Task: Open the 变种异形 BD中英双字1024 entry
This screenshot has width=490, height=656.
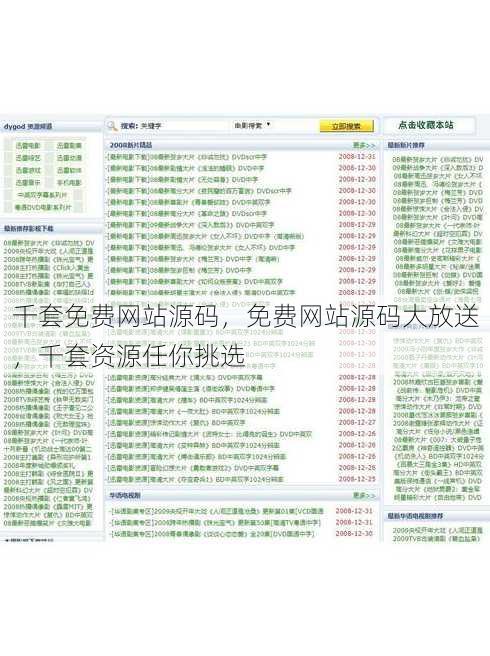Action: [x=193, y=445]
